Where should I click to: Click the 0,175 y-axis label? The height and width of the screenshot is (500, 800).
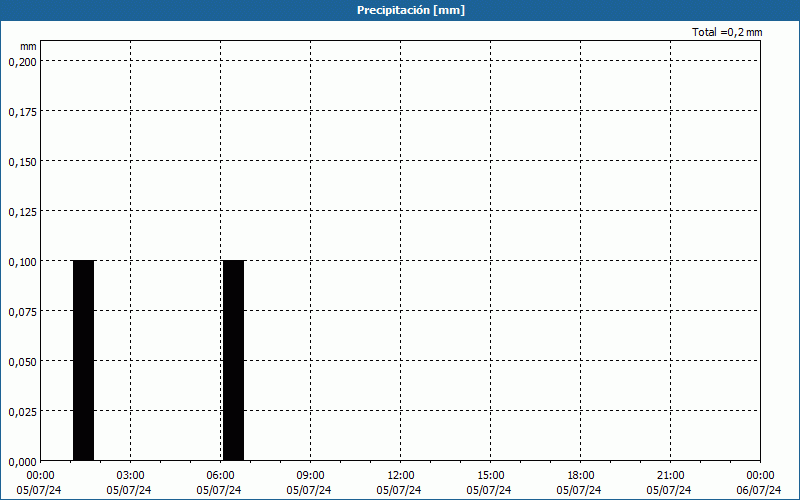[x=22, y=111]
